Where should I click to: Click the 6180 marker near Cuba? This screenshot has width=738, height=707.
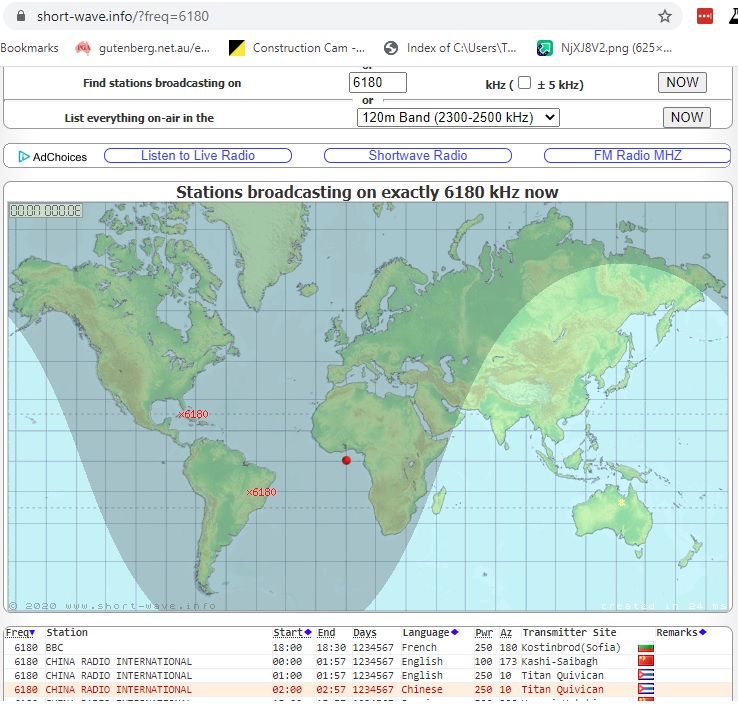click(x=193, y=414)
